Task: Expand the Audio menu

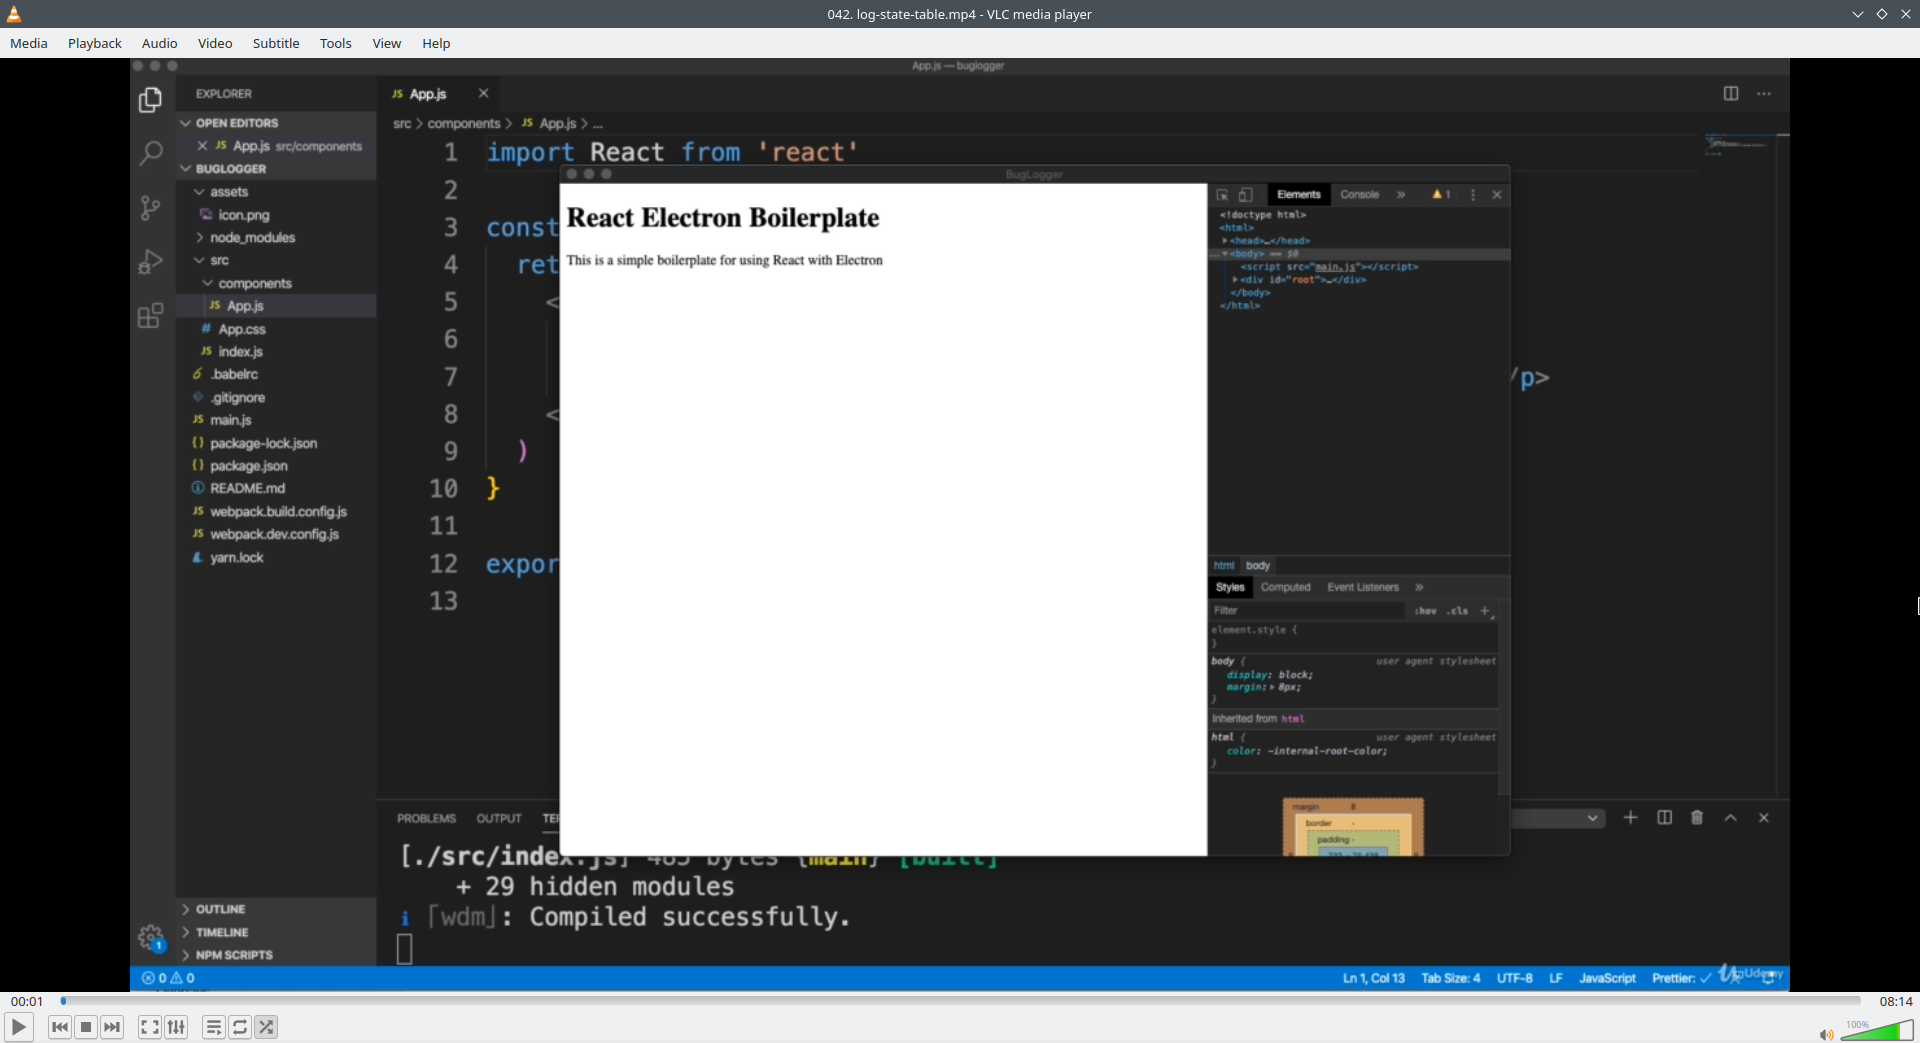Action: pyautogui.click(x=159, y=43)
